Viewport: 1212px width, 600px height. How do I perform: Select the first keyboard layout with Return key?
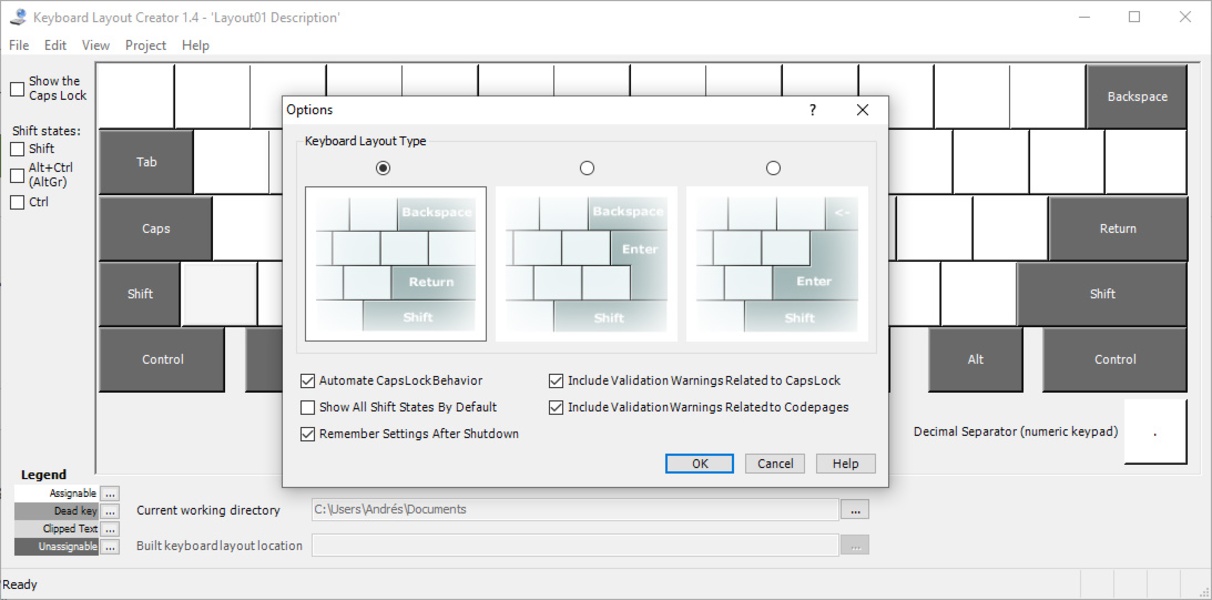[x=395, y=264]
